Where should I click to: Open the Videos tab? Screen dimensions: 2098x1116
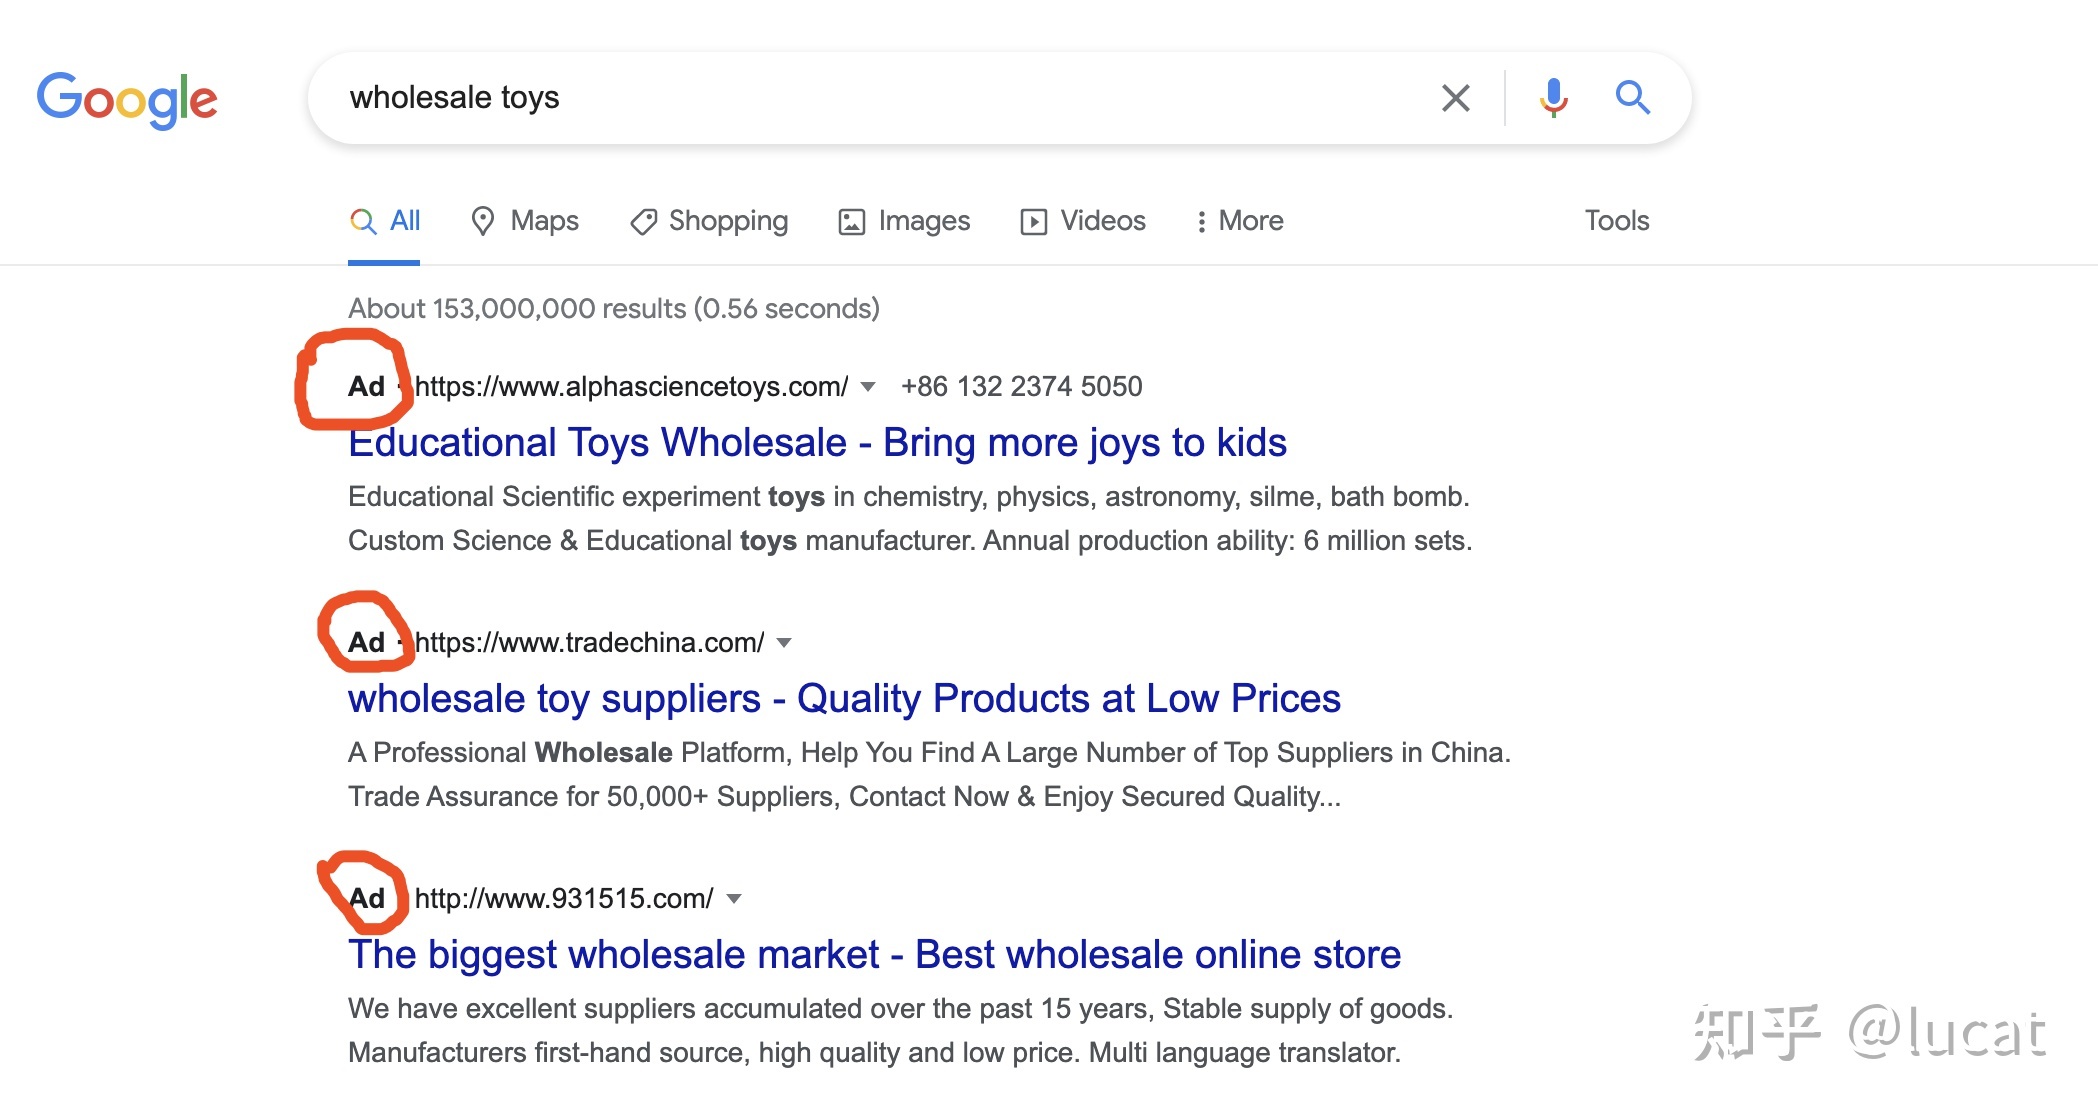1083,221
